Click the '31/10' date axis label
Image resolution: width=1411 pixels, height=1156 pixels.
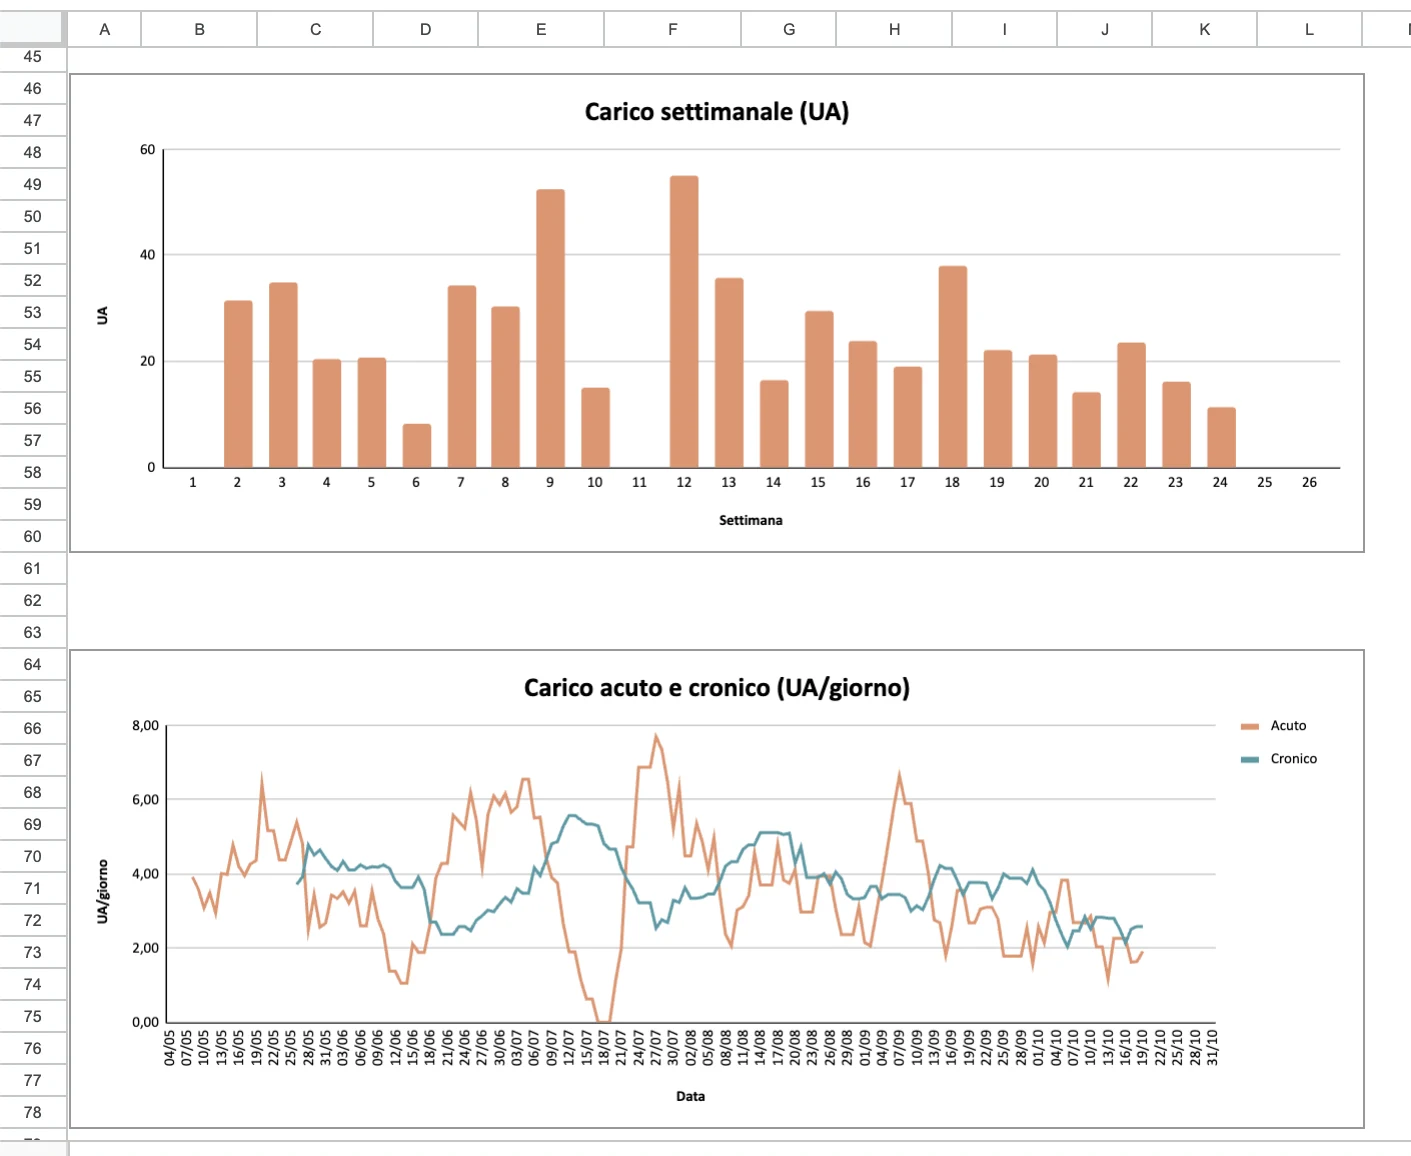click(1212, 1047)
